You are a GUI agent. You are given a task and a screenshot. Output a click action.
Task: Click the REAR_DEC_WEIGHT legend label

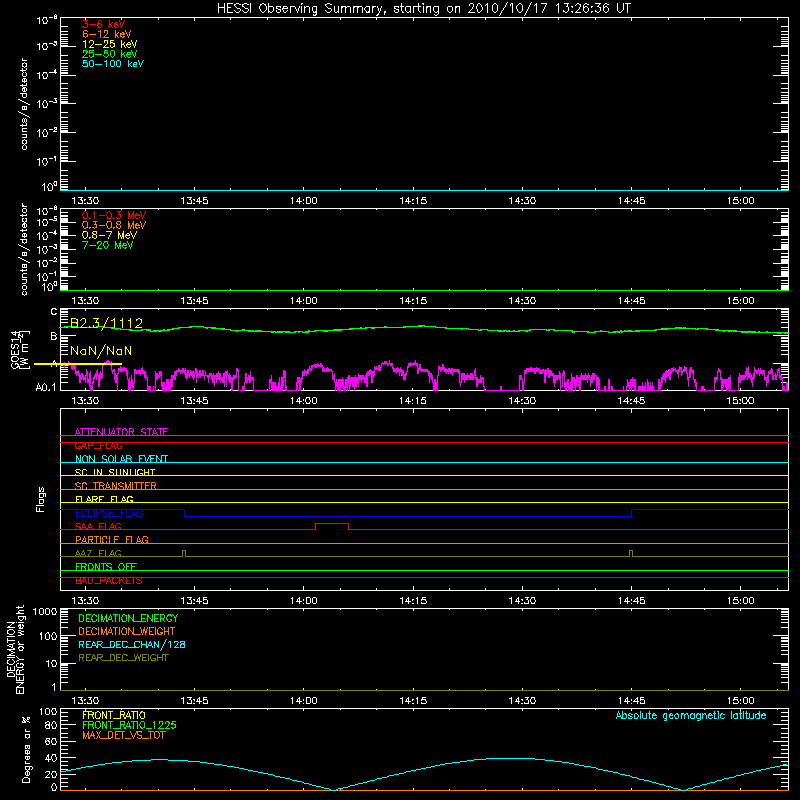[x=123, y=658]
